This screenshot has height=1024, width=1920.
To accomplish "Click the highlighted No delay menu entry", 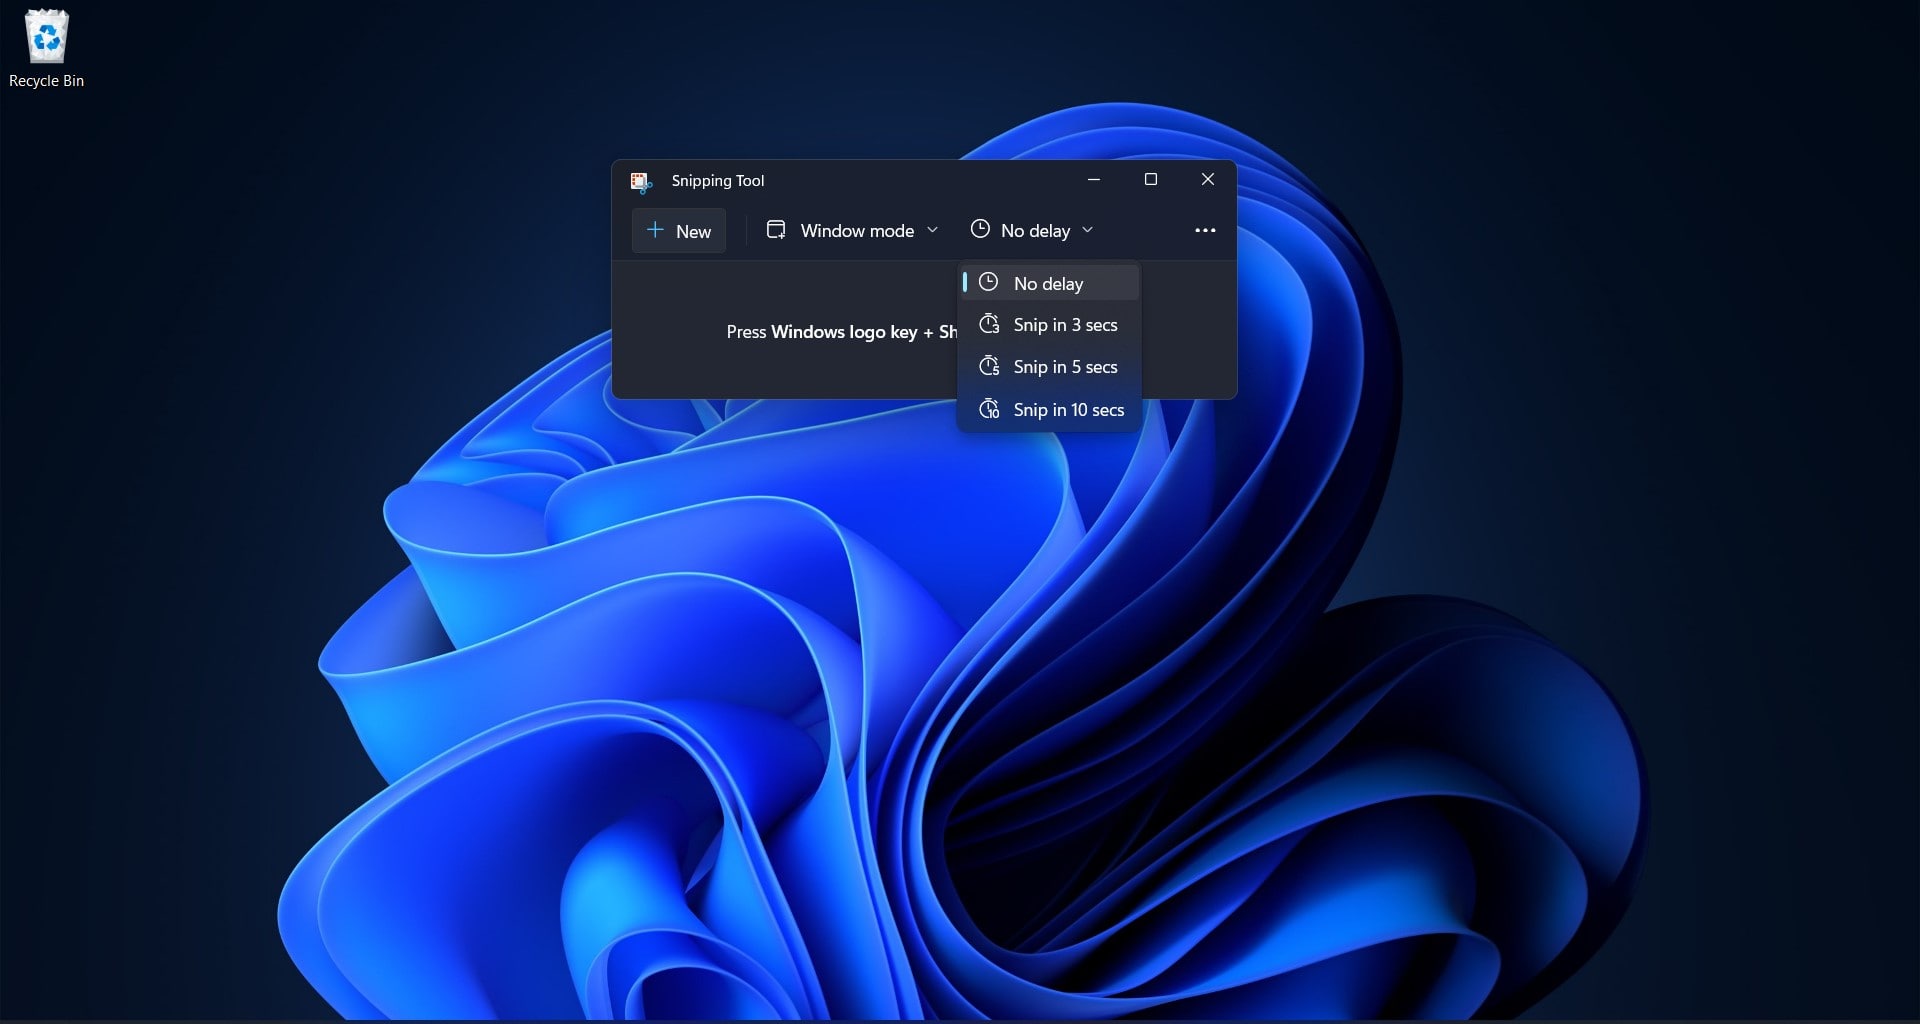I will (x=1048, y=283).
